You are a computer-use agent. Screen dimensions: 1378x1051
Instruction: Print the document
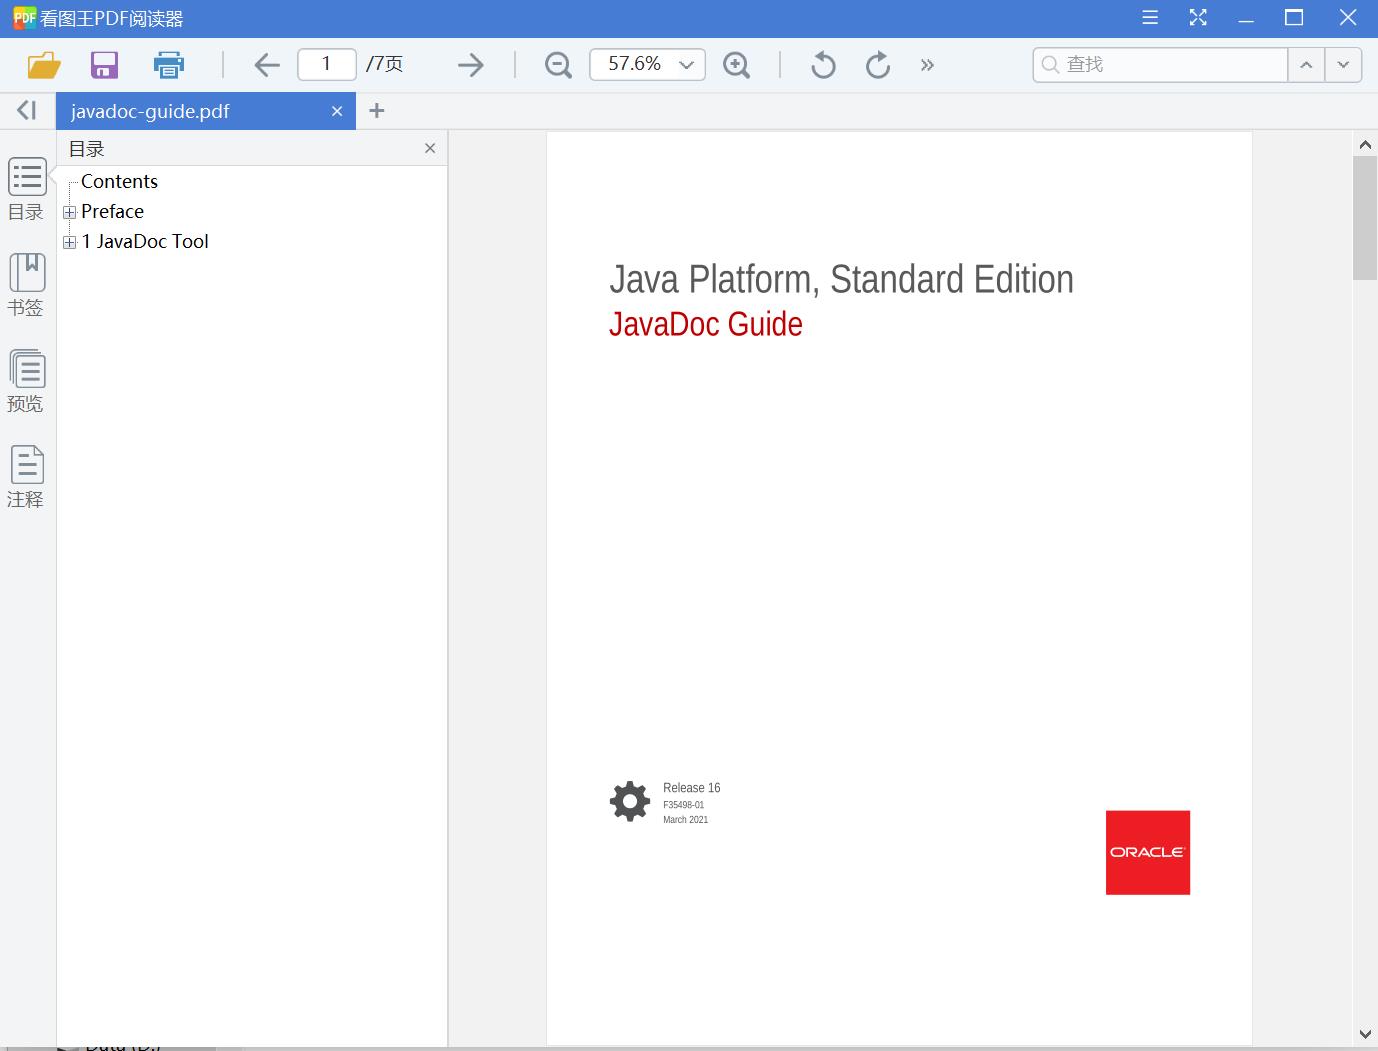tap(168, 65)
